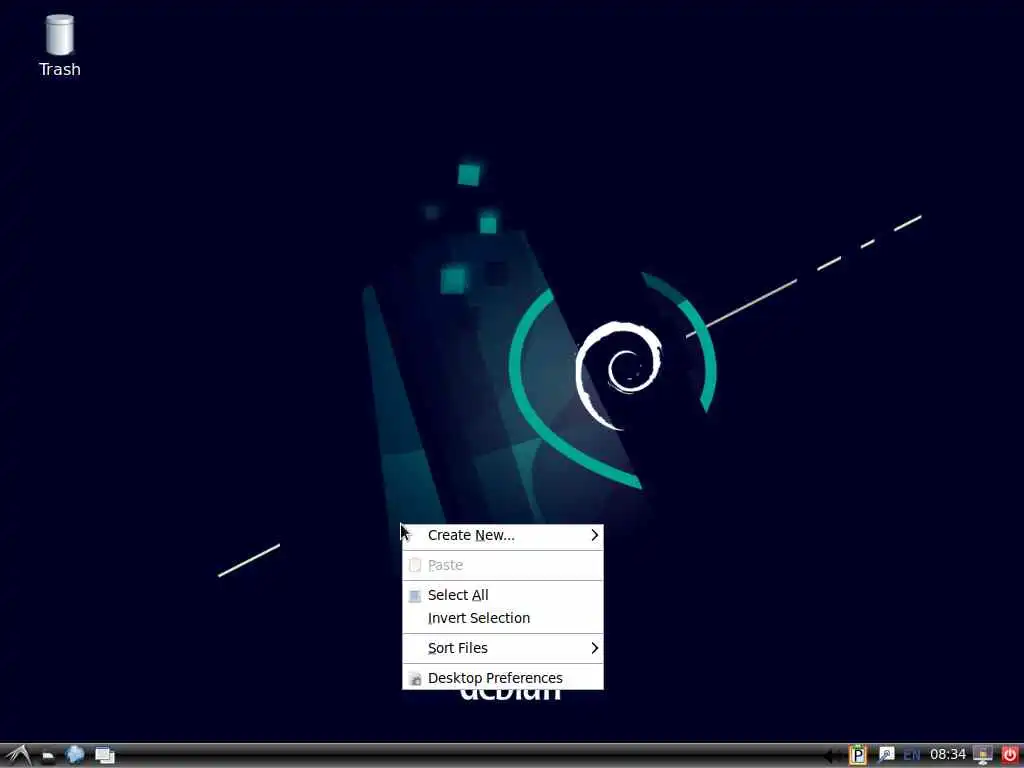Image resolution: width=1024 pixels, height=768 pixels.
Task: Click the tray icon left of EN
Action: point(886,756)
